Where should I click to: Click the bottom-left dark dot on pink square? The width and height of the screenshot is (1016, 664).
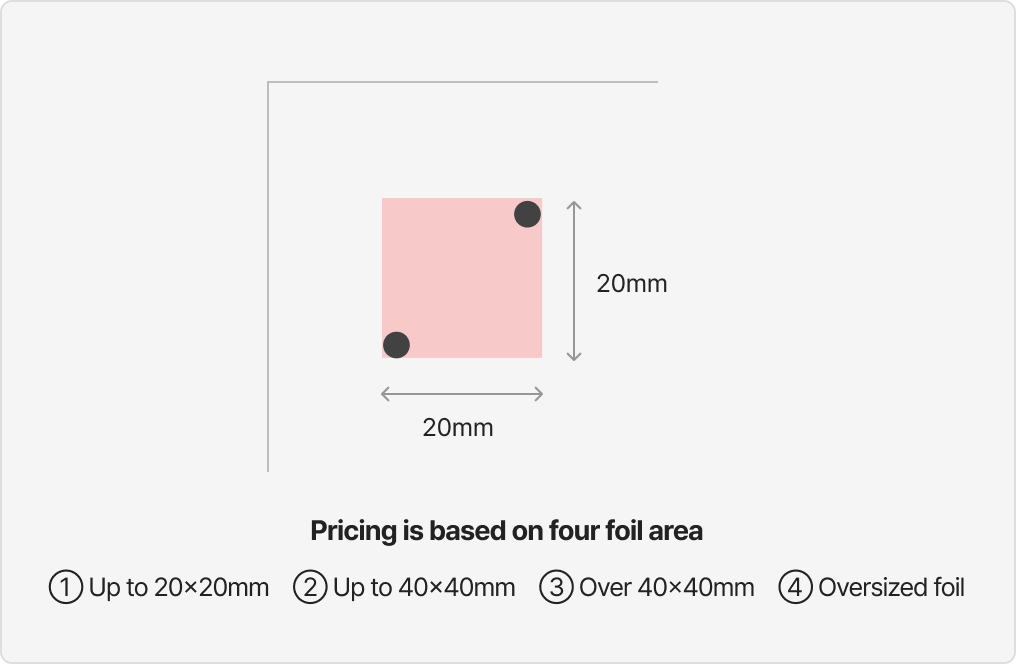[x=397, y=345]
